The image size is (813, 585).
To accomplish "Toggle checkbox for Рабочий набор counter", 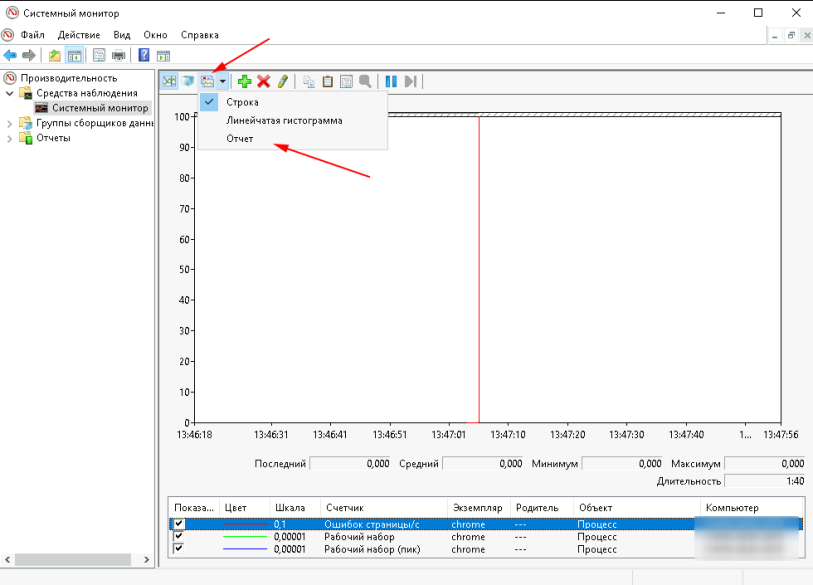I will coord(179,537).
